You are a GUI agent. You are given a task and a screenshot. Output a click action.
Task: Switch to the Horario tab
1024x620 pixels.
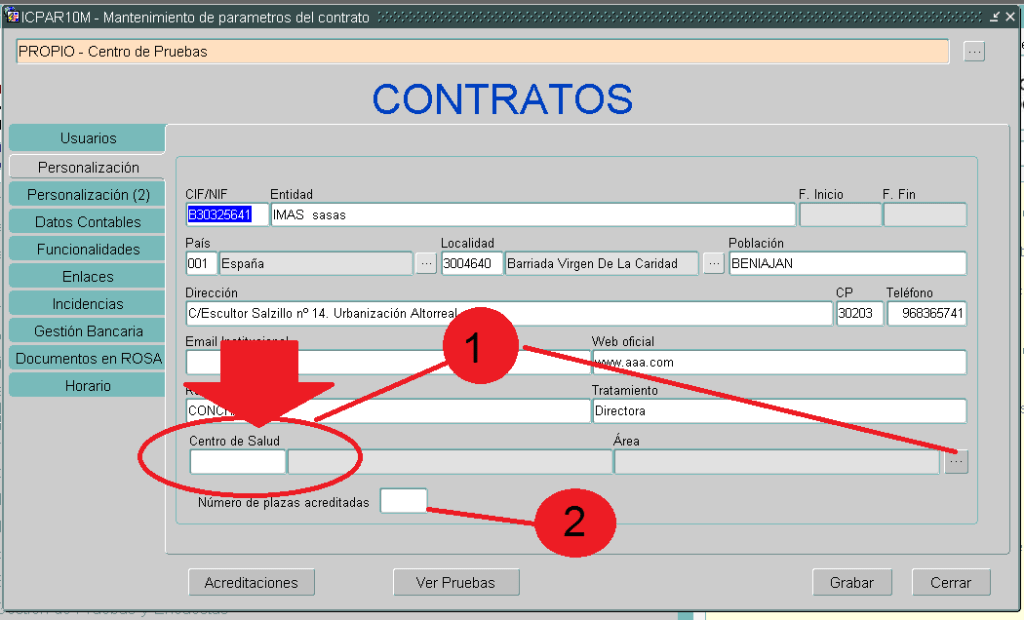(87, 385)
